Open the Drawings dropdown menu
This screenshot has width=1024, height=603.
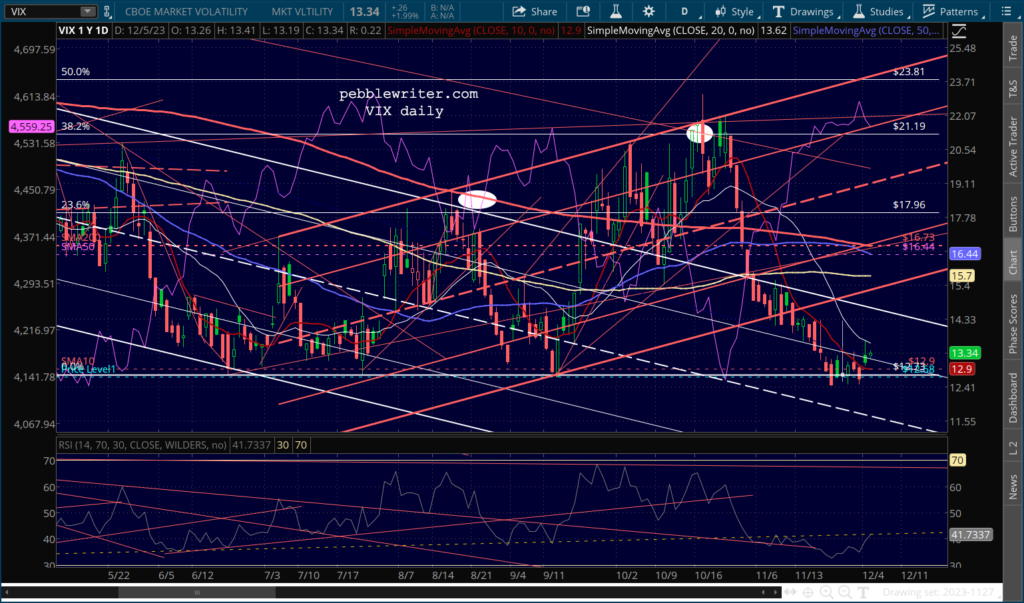(805, 12)
